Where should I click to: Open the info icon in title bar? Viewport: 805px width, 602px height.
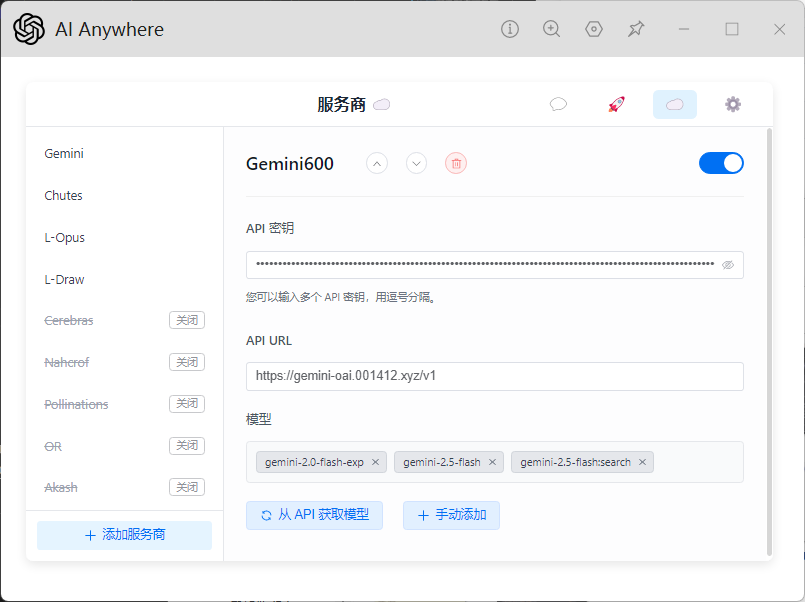click(510, 29)
